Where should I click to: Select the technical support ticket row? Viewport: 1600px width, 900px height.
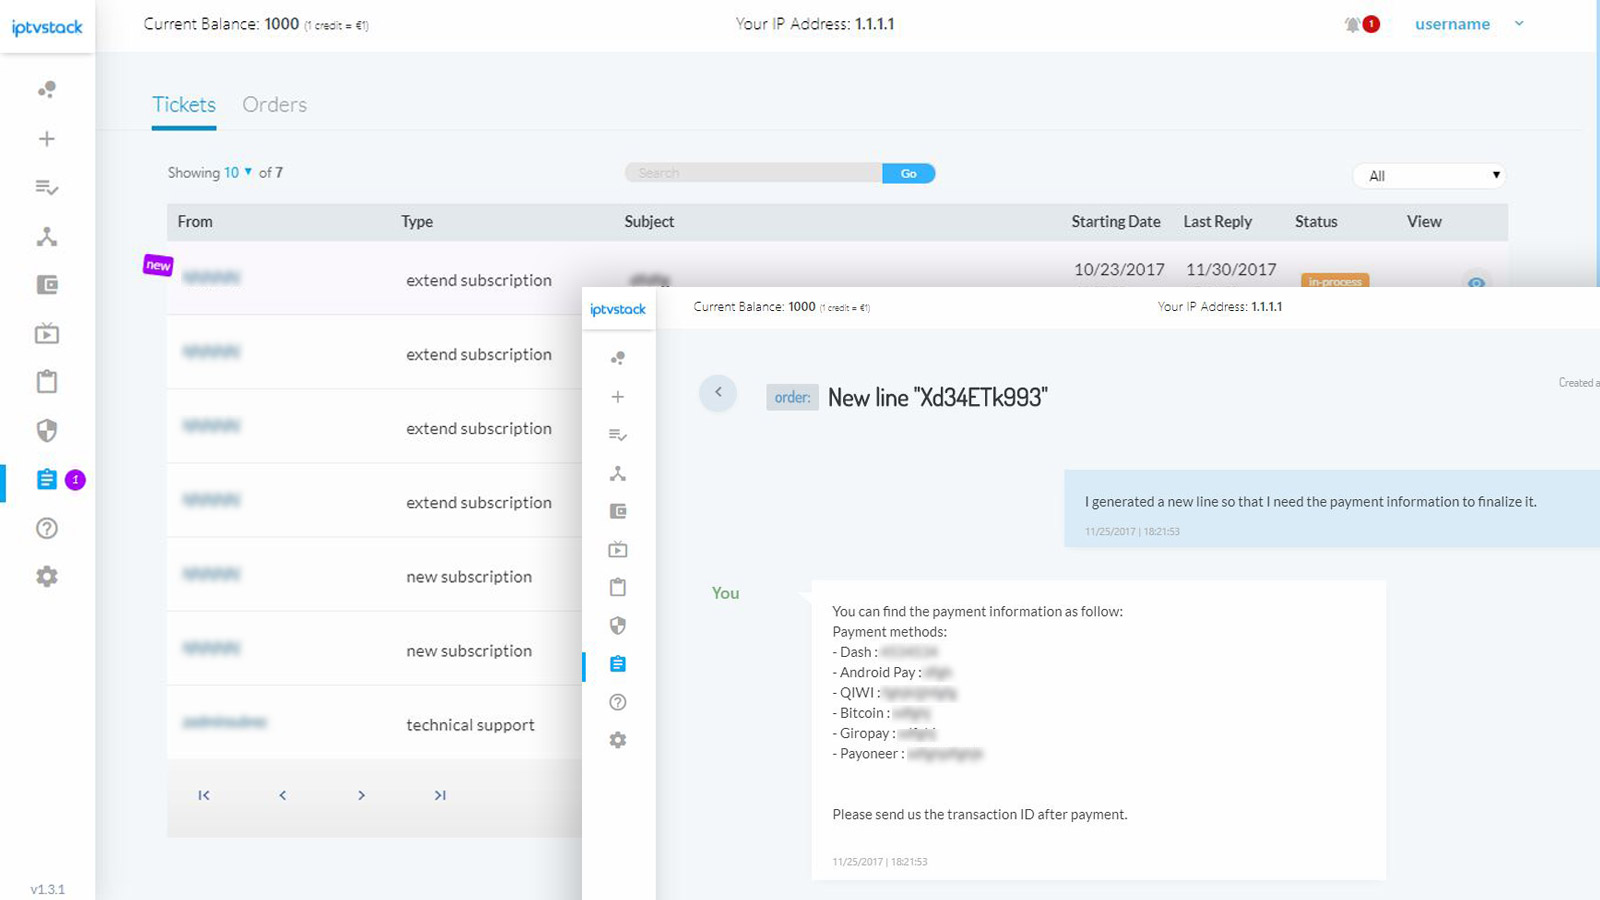[x=374, y=723]
